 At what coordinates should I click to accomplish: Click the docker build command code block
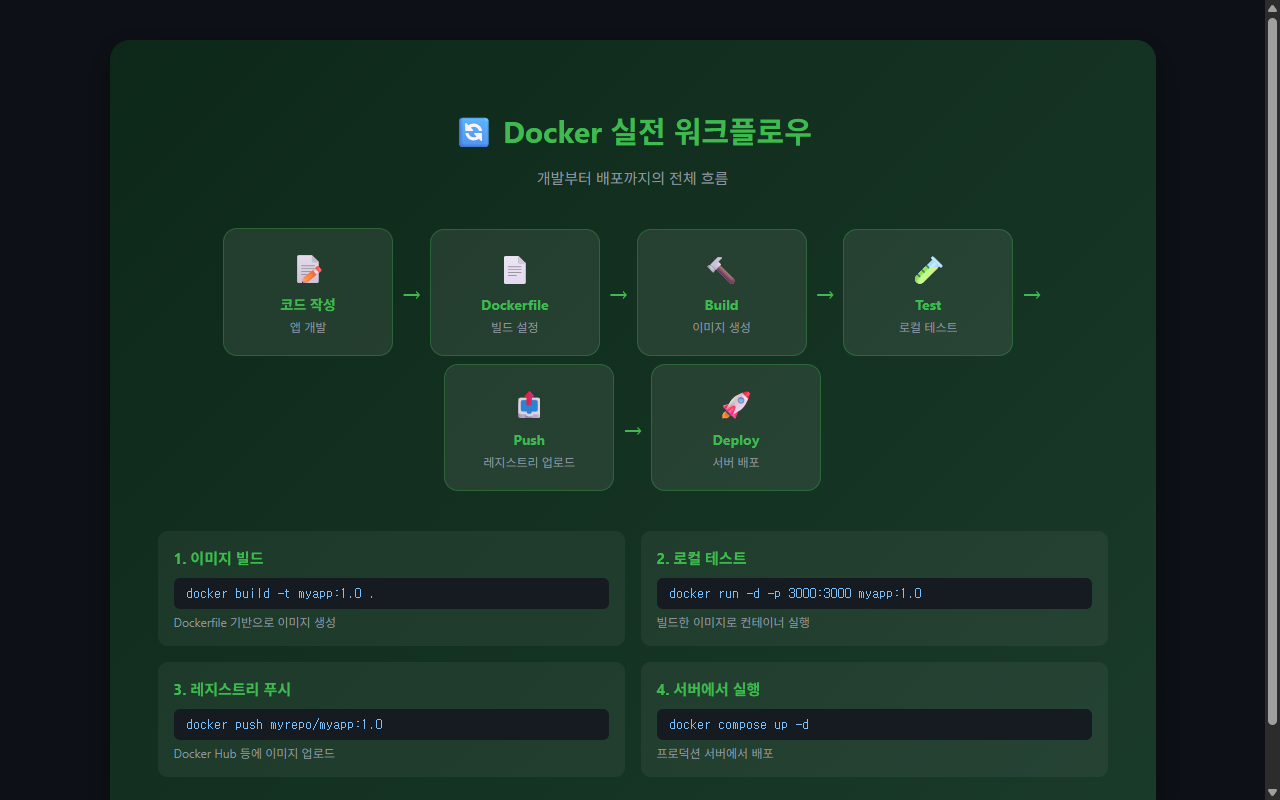[x=391, y=593]
